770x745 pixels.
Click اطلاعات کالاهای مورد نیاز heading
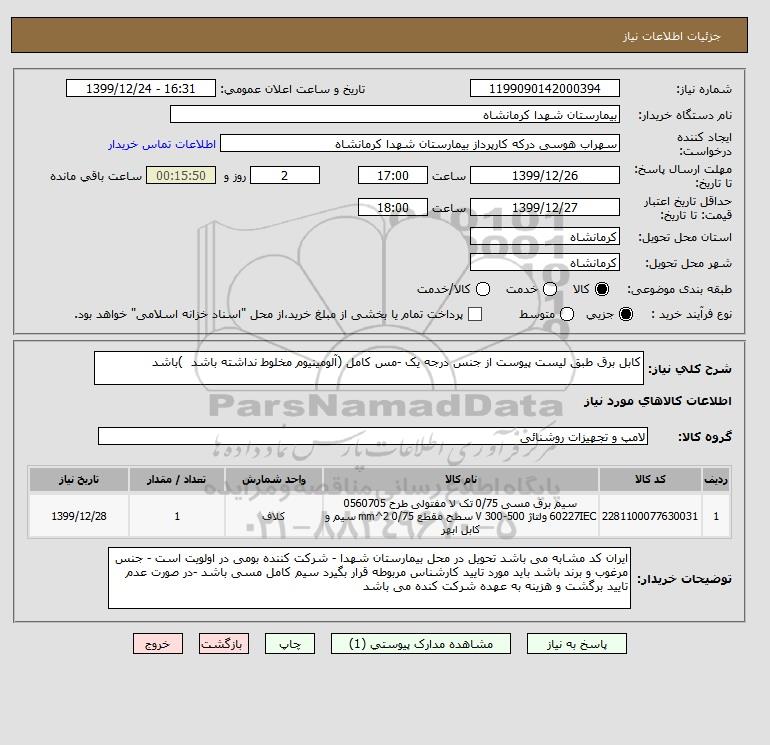pyautogui.click(x=658, y=401)
